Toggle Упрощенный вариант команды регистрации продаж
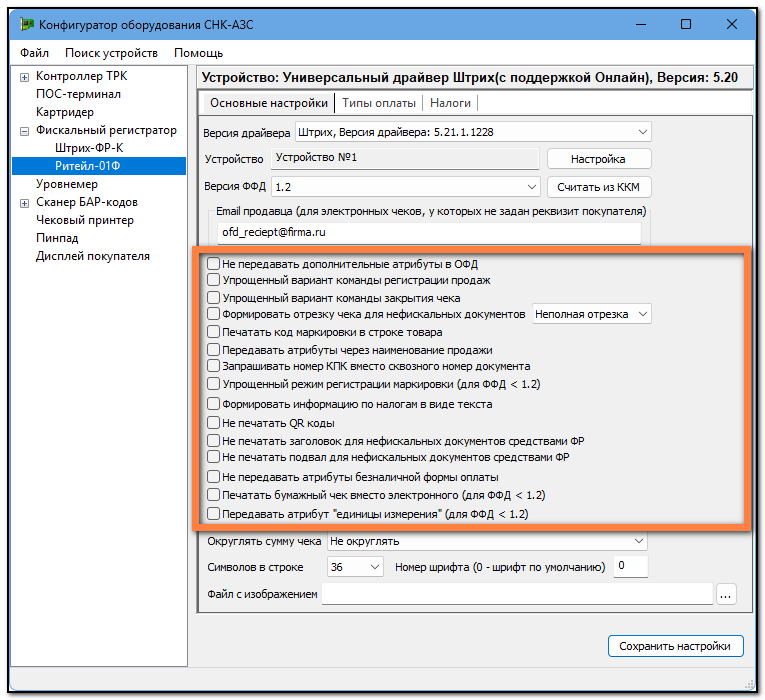This screenshot has width=765, height=700. pos(213,280)
